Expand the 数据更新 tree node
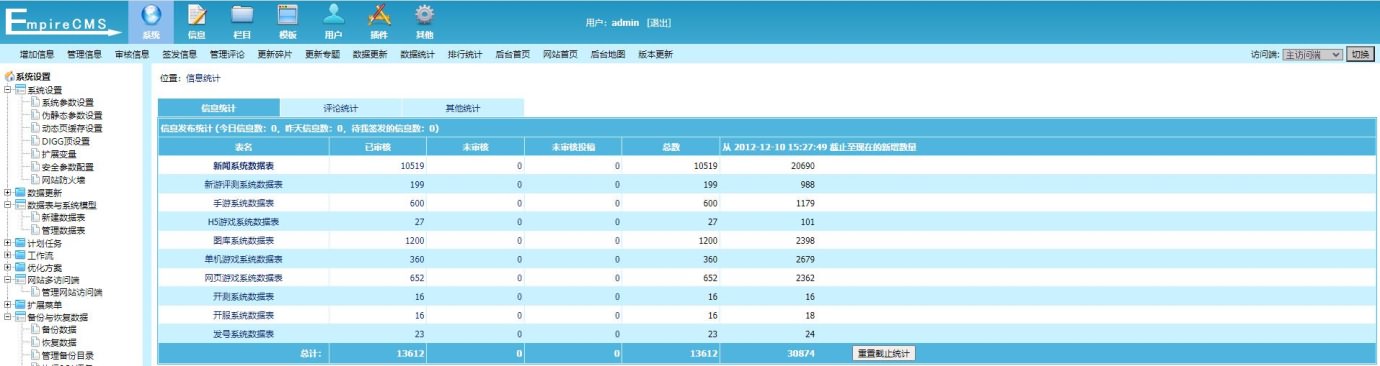 tap(8, 192)
